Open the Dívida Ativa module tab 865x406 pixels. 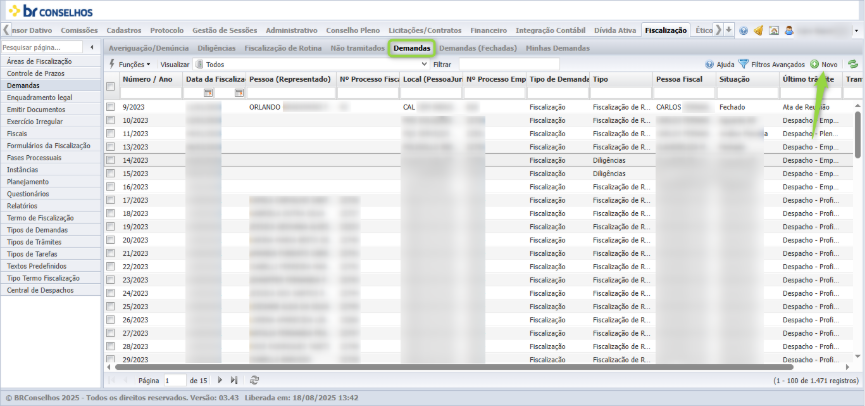pos(616,30)
